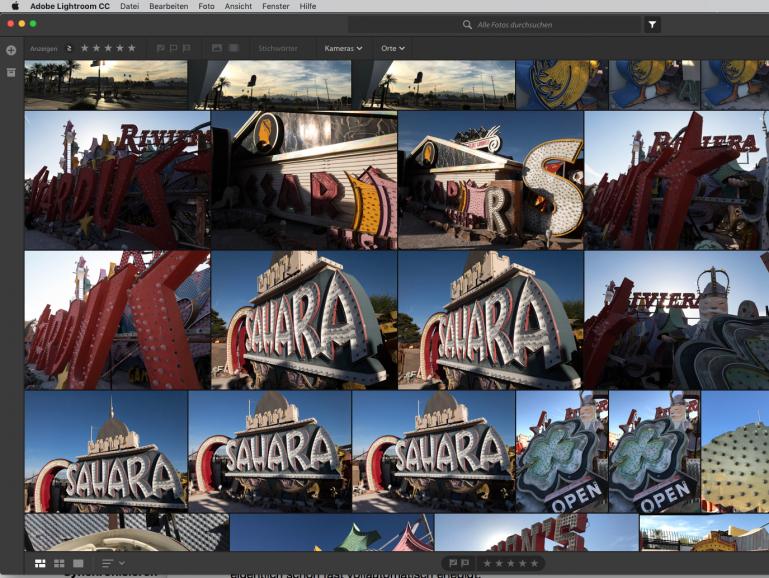Select the Caesars sign close-up thumbnail
The width and height of the screenshot is (769, 578).
[x=304, y=180]
